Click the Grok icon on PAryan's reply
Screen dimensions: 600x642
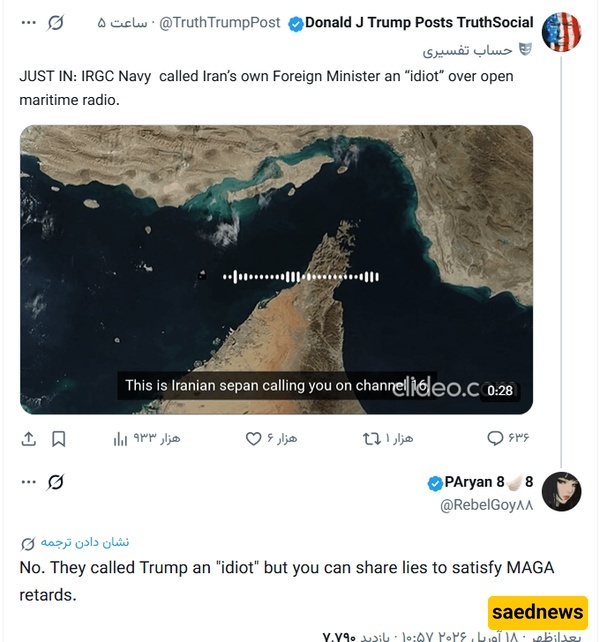(x=57, y=482)
